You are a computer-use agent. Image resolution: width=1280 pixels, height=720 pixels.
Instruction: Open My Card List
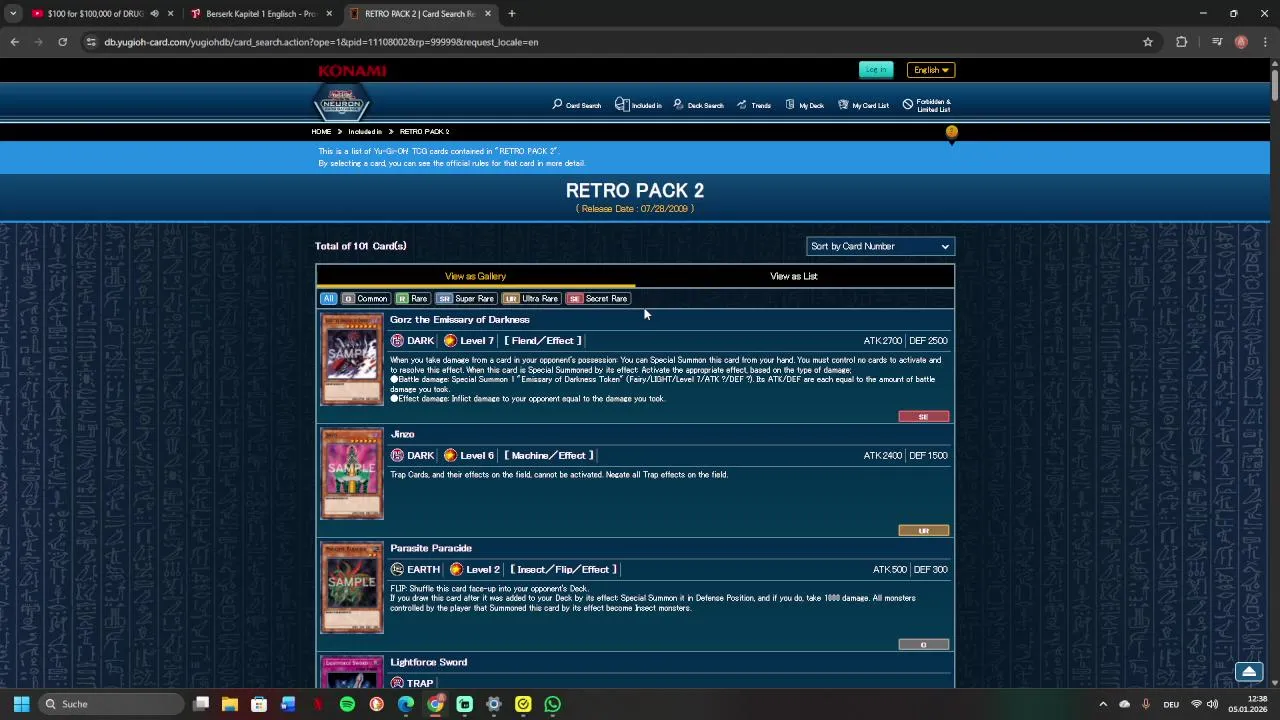(x=863, y=105)
